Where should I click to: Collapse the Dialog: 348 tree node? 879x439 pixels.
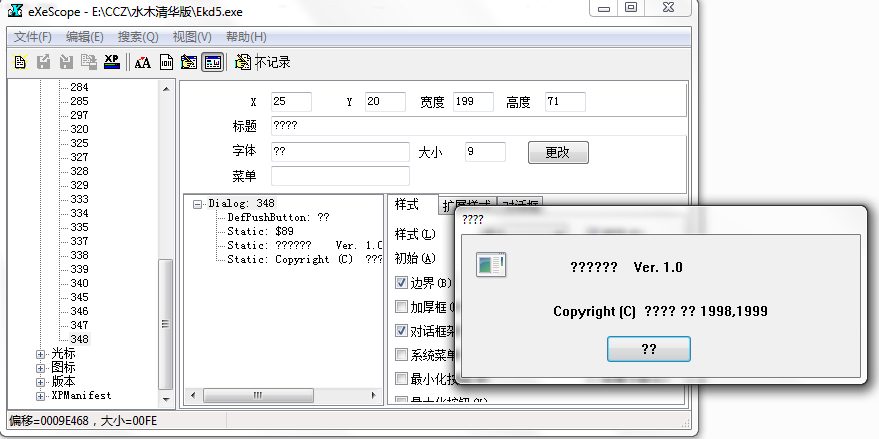tap(198, 204)
